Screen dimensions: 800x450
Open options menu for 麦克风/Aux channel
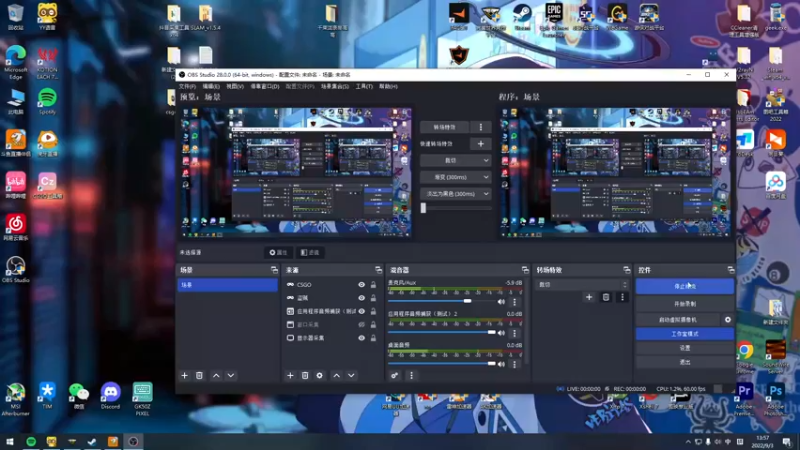click(514, 302)
